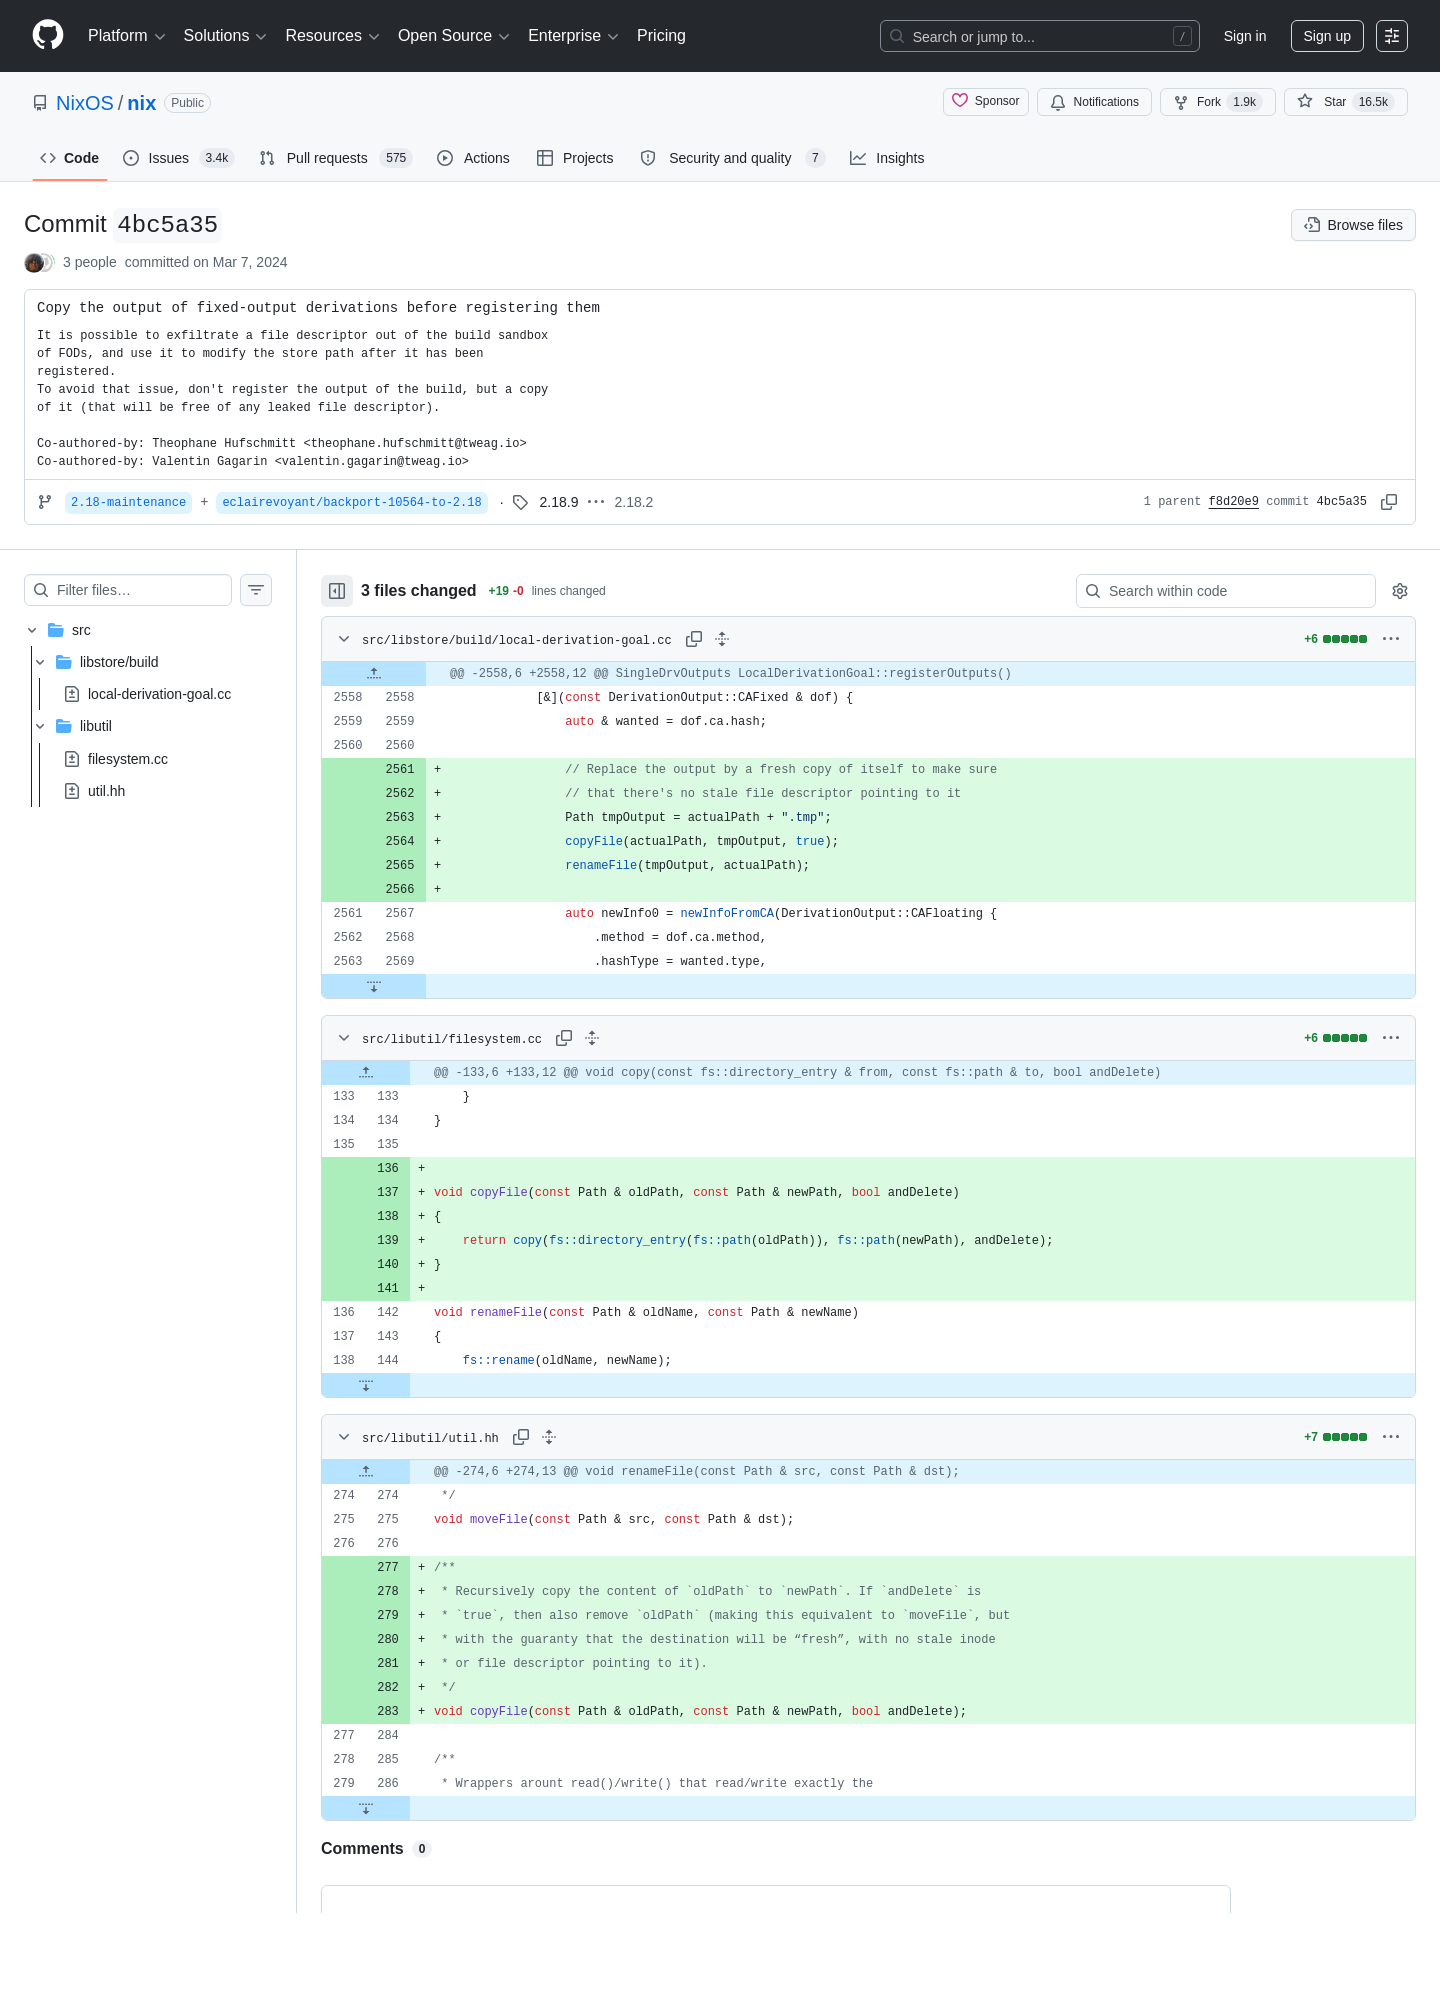This screenshot has height=2000, width=1440.
Task: Expand up hidden lines above line 2558
Action: [374, 674]
